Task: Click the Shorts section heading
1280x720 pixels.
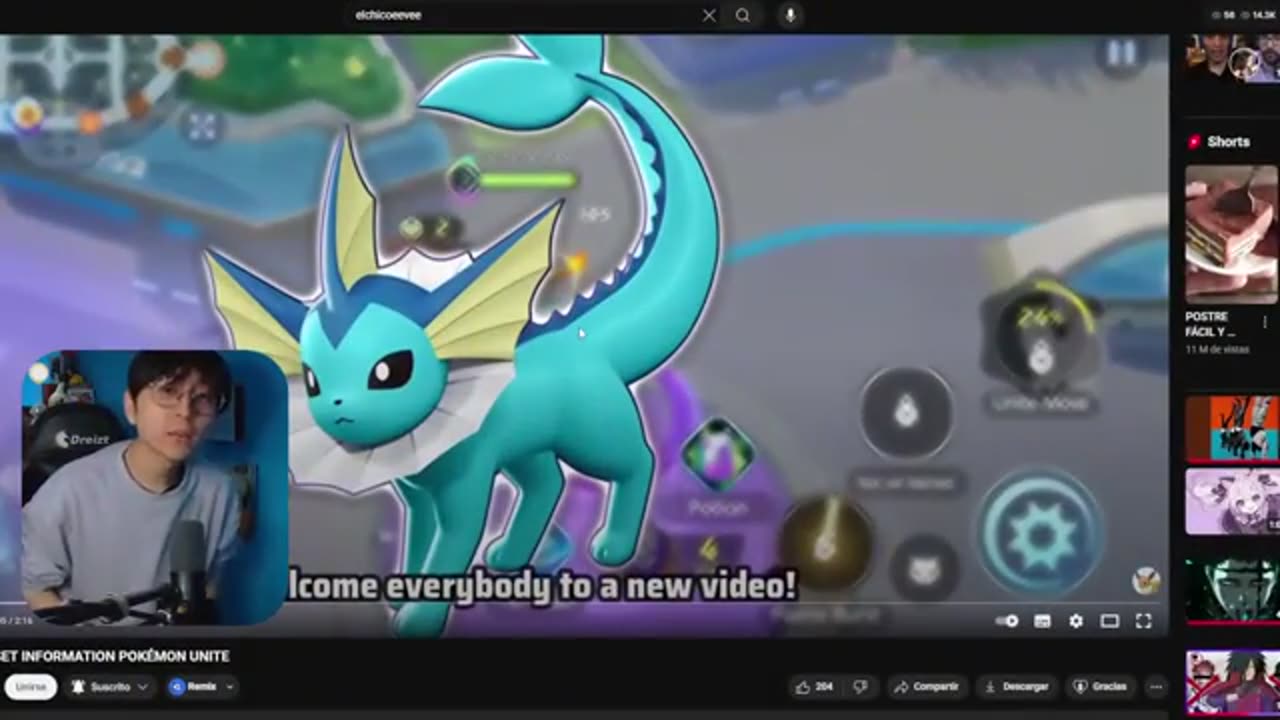Action: coord(1228,142)
